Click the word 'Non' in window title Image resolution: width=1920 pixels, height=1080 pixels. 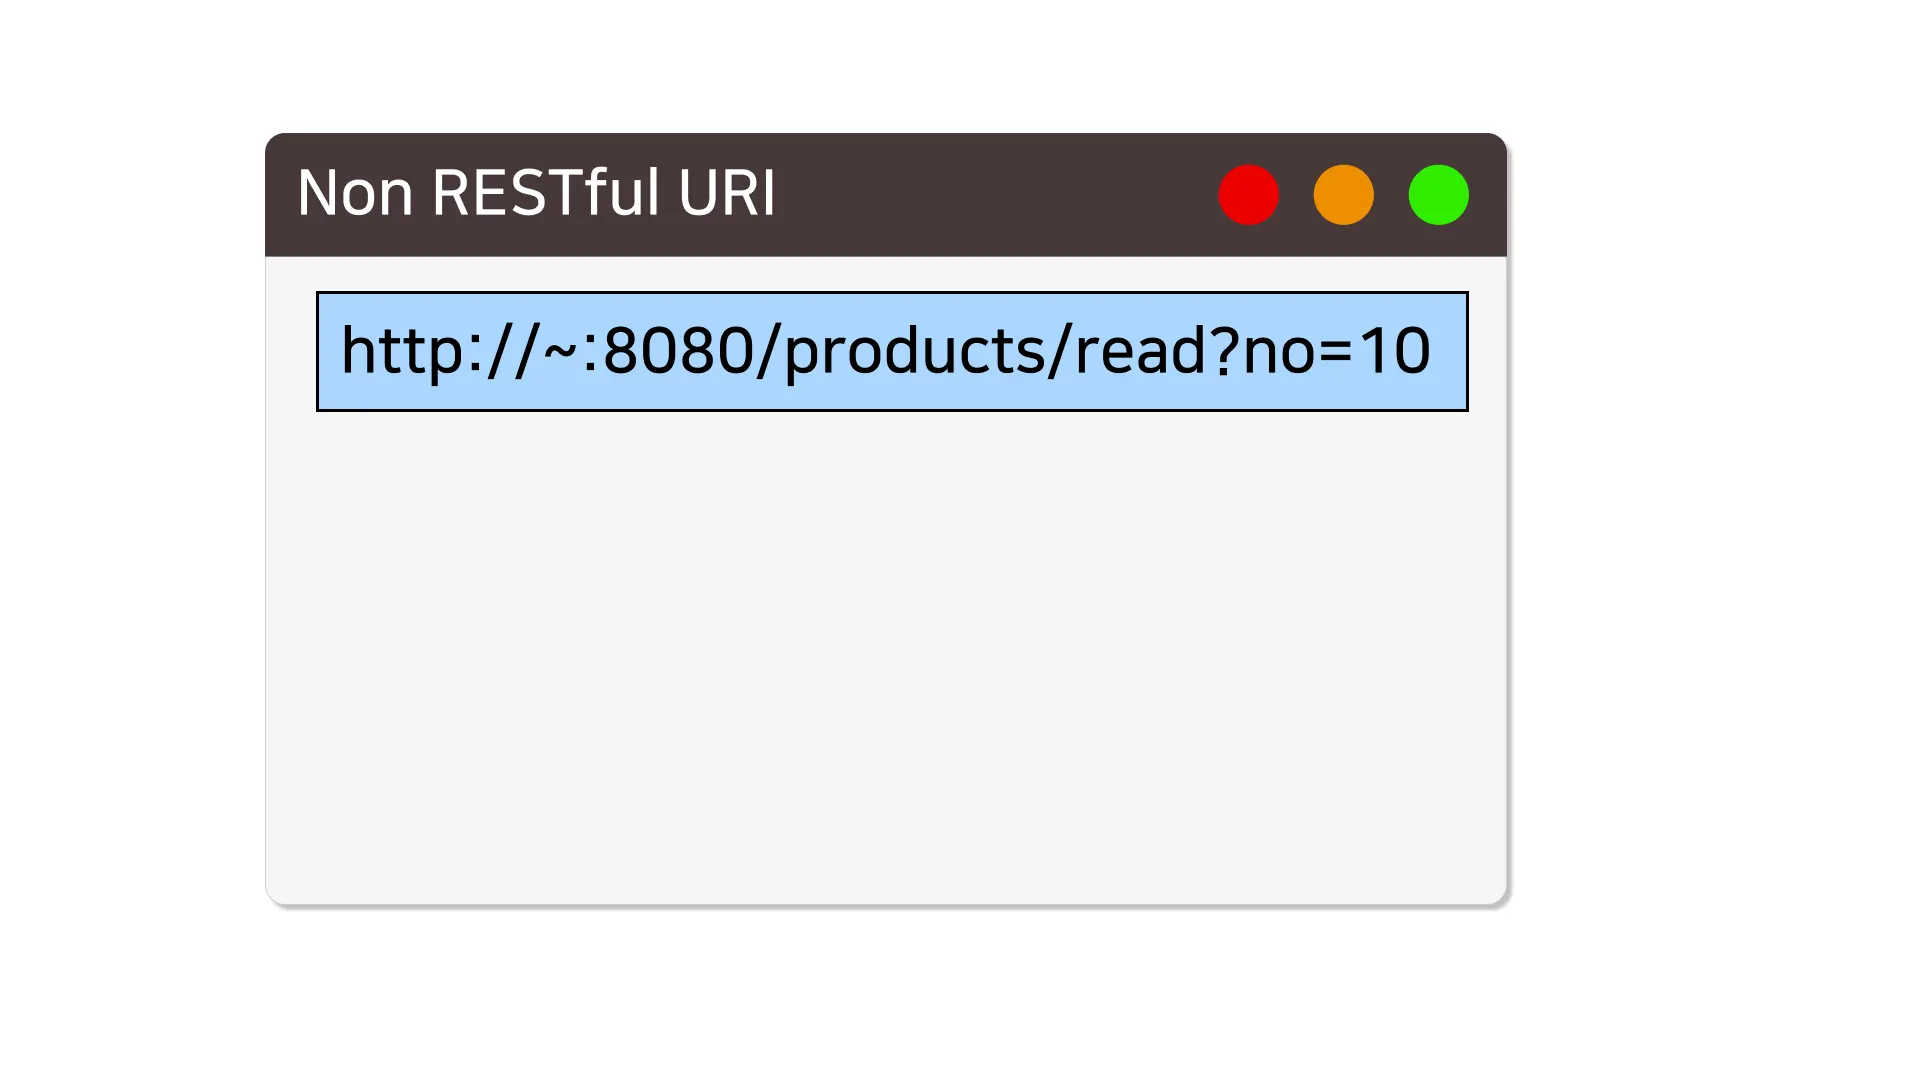pyautogui.click(x=355, y=193)
